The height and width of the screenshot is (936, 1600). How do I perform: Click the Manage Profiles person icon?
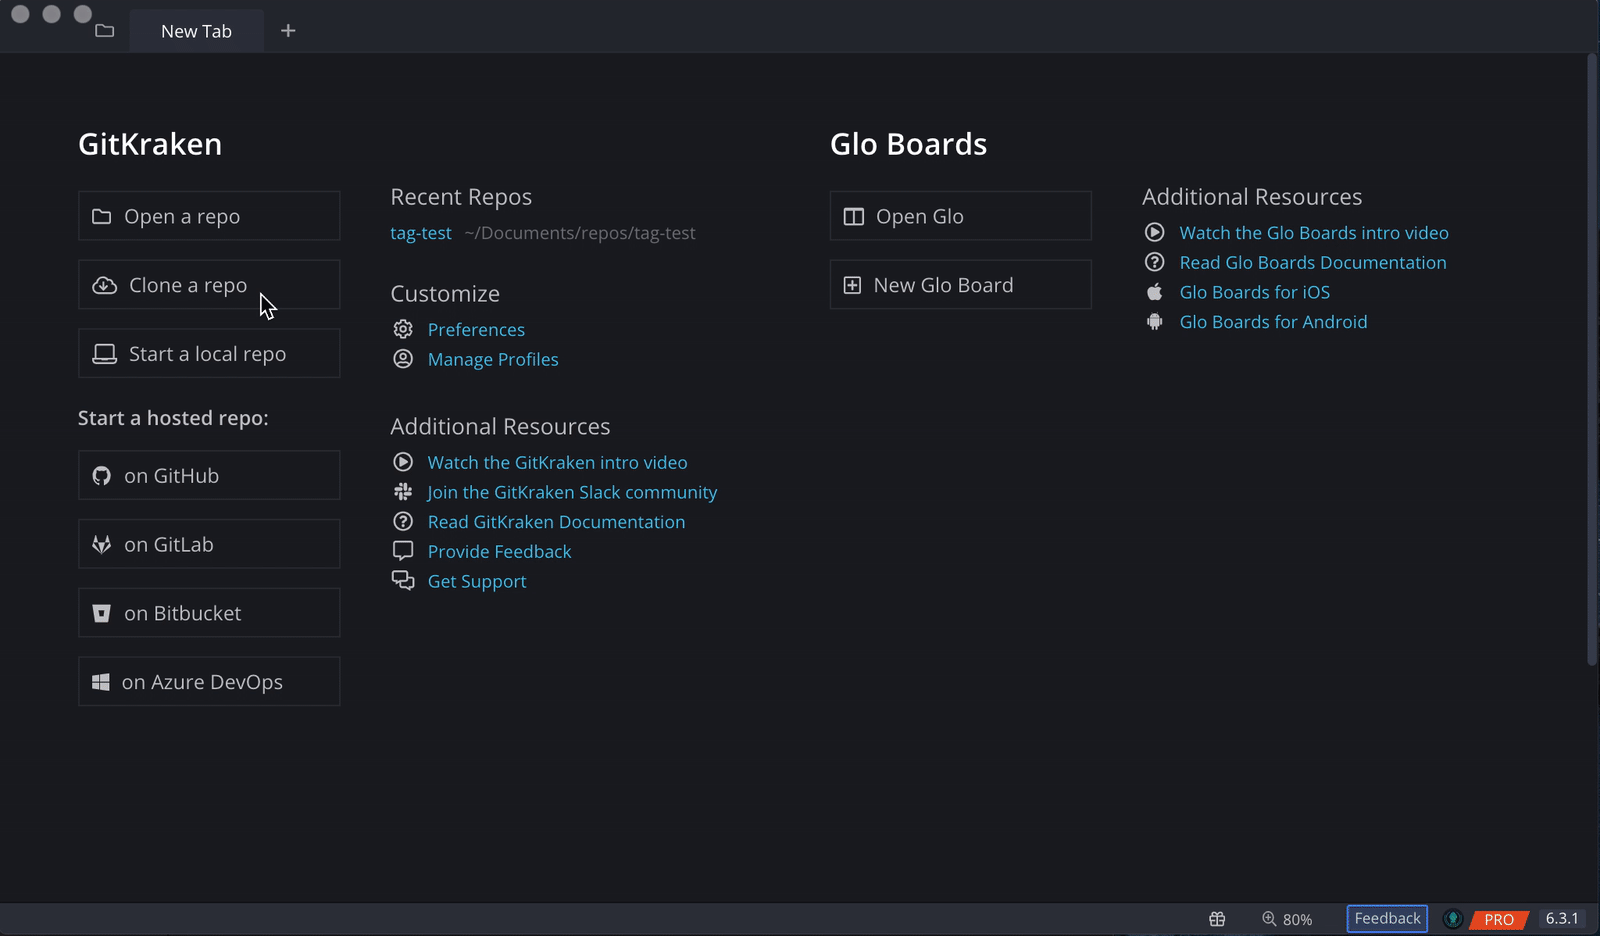point(403,359)
